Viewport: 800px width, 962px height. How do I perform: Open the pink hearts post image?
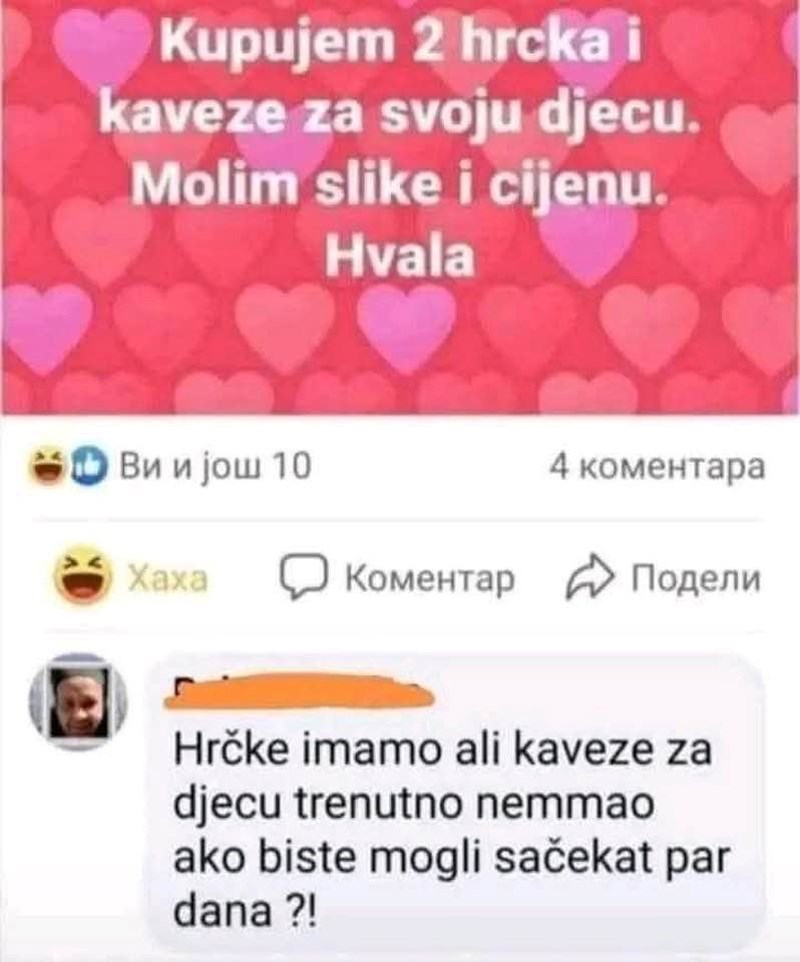(x=400, y=207)
